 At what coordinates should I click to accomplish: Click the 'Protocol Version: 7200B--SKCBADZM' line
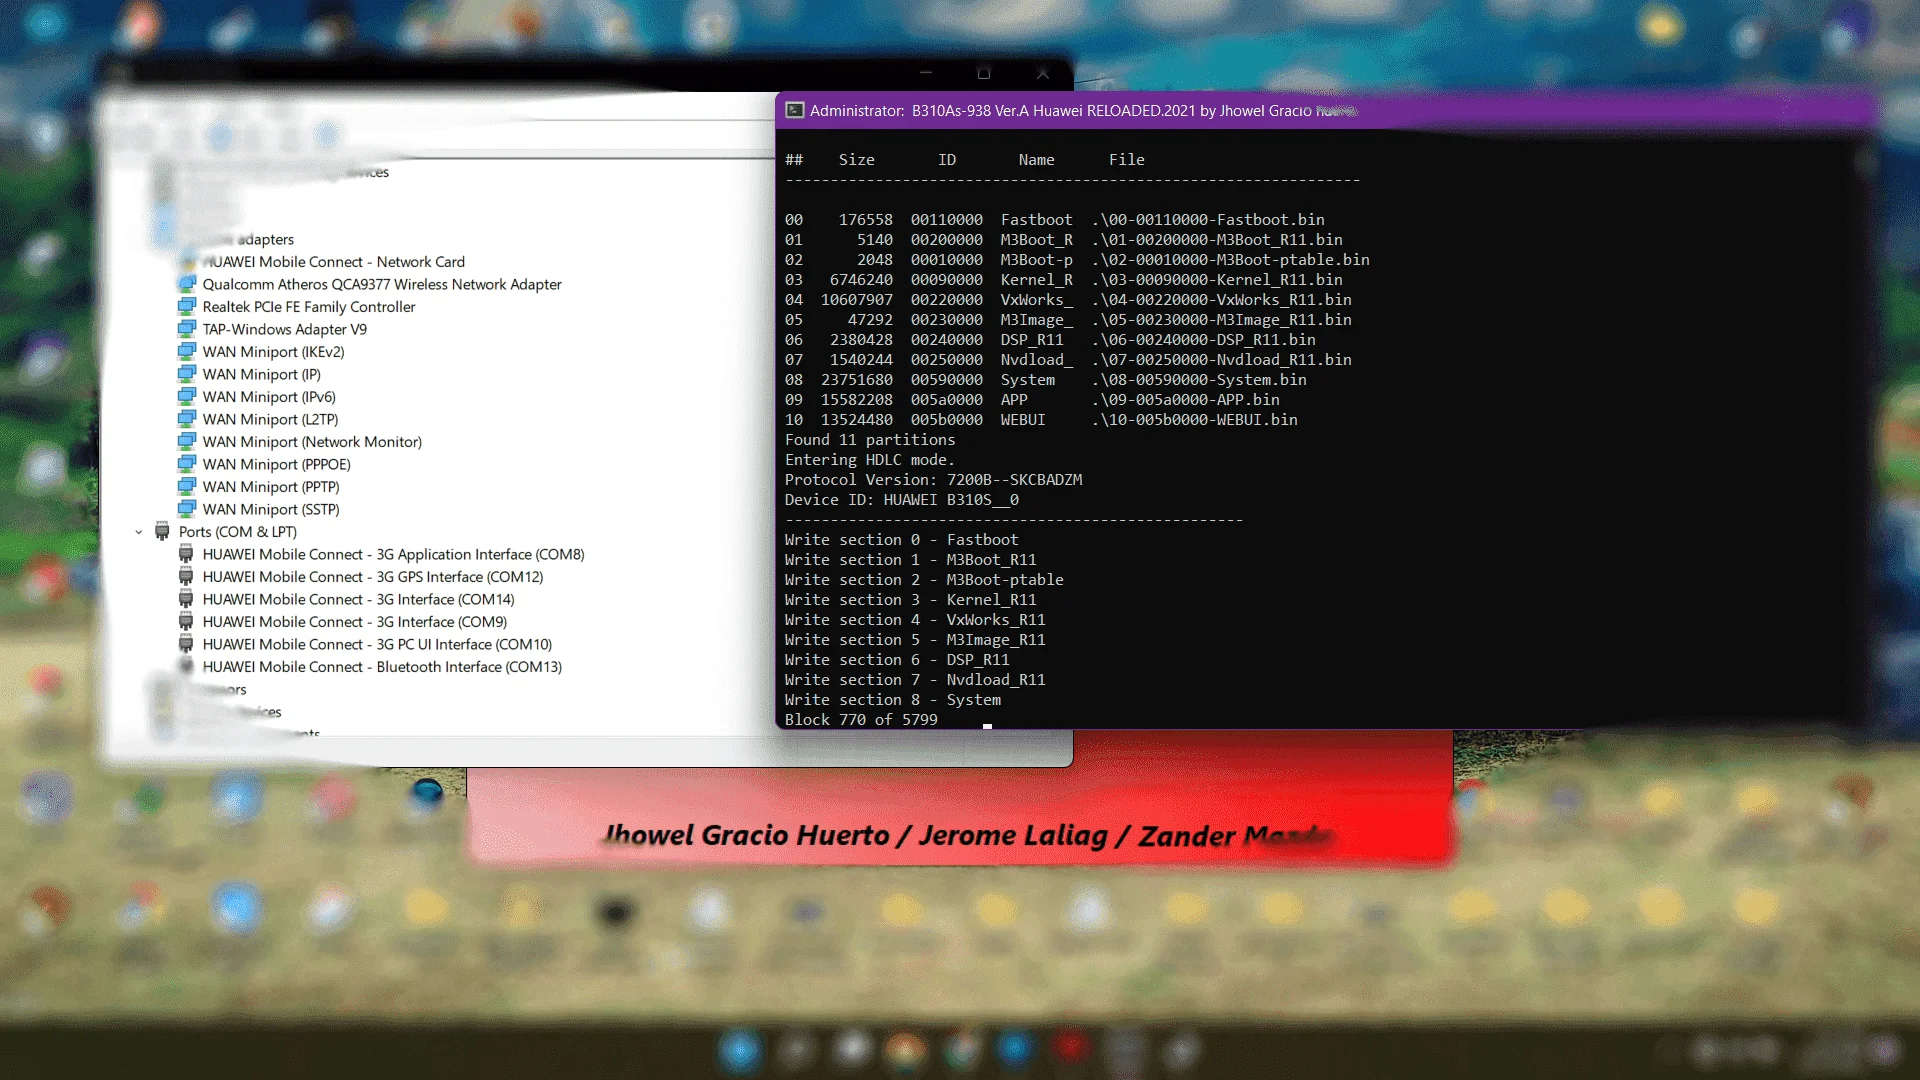[x=933, y=480]
